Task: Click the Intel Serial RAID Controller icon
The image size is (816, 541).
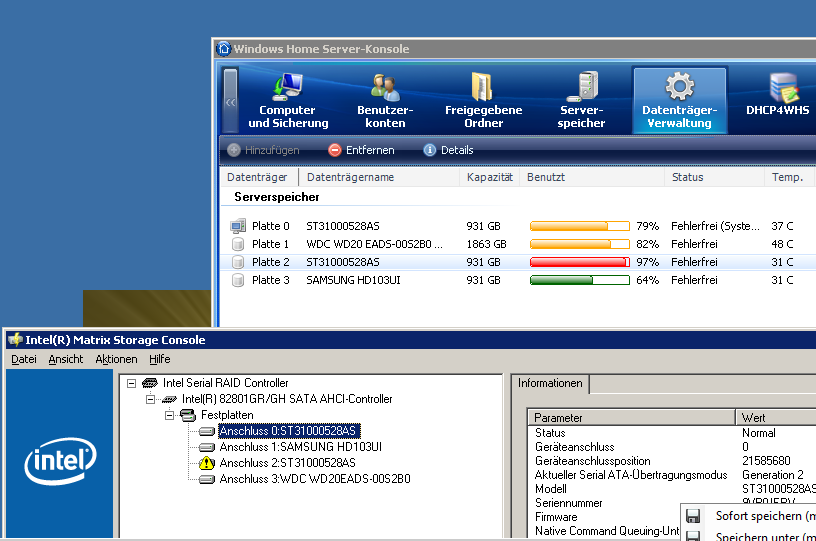Action: tap(150, 383)
